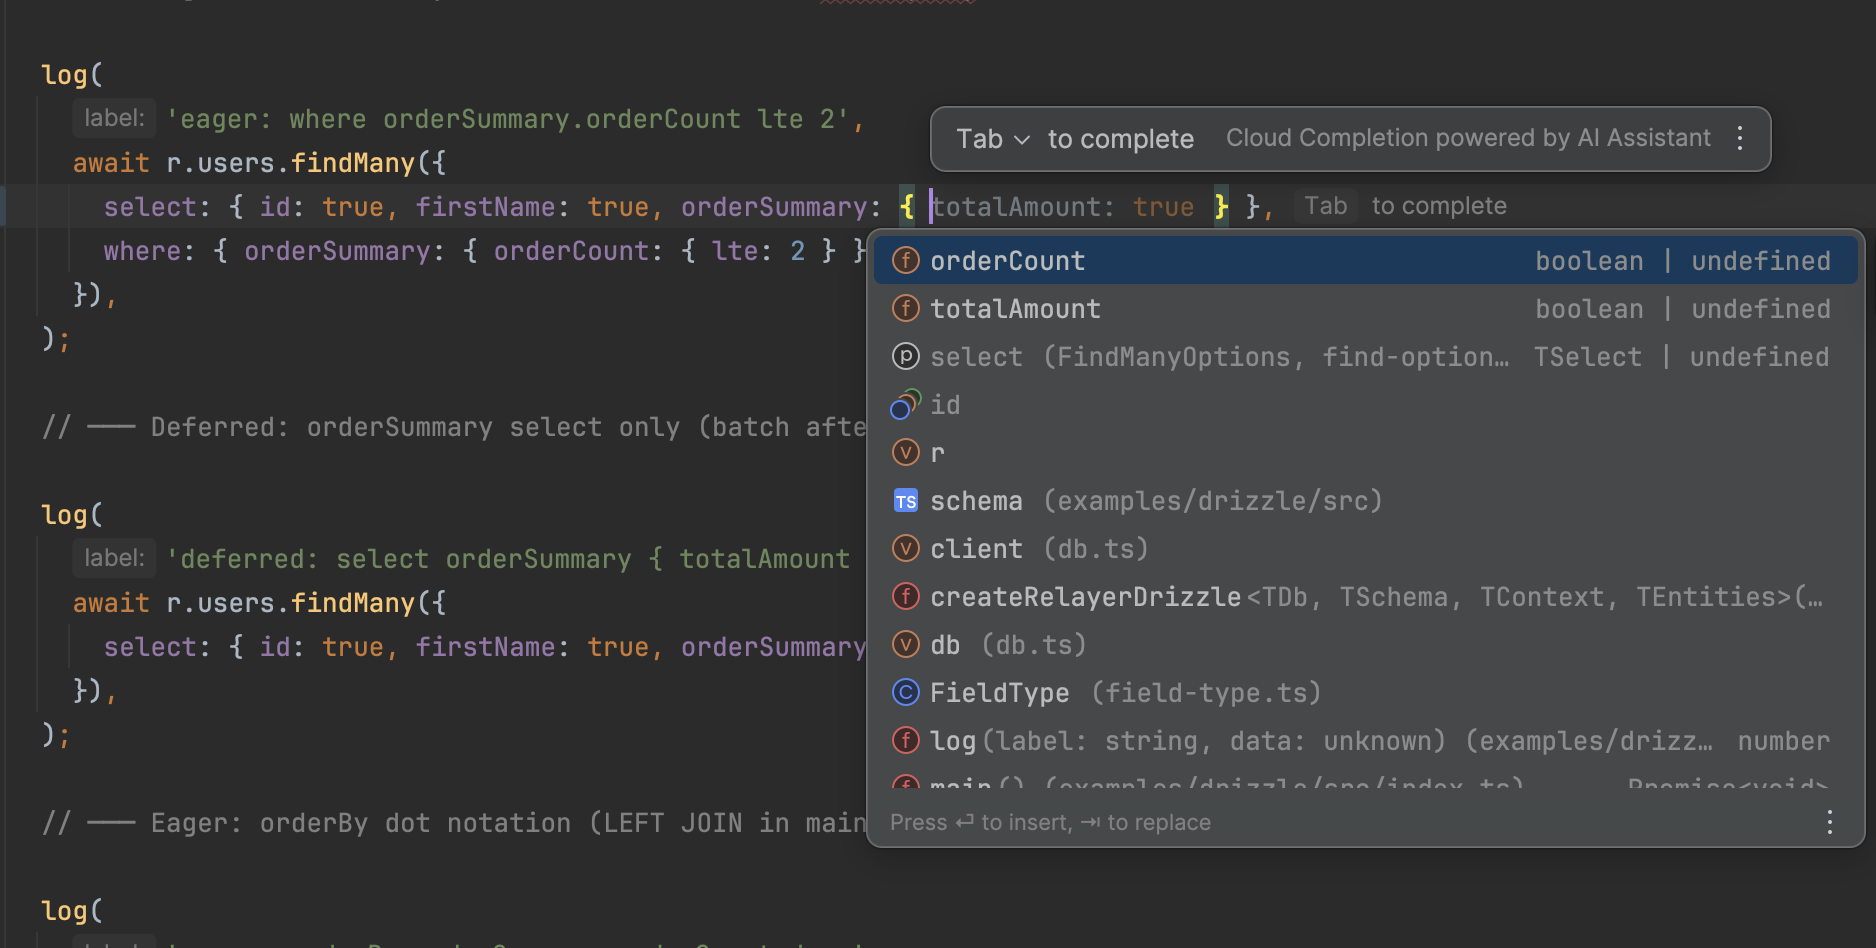Click the function icon beside orderCount

tap(905, 260)
